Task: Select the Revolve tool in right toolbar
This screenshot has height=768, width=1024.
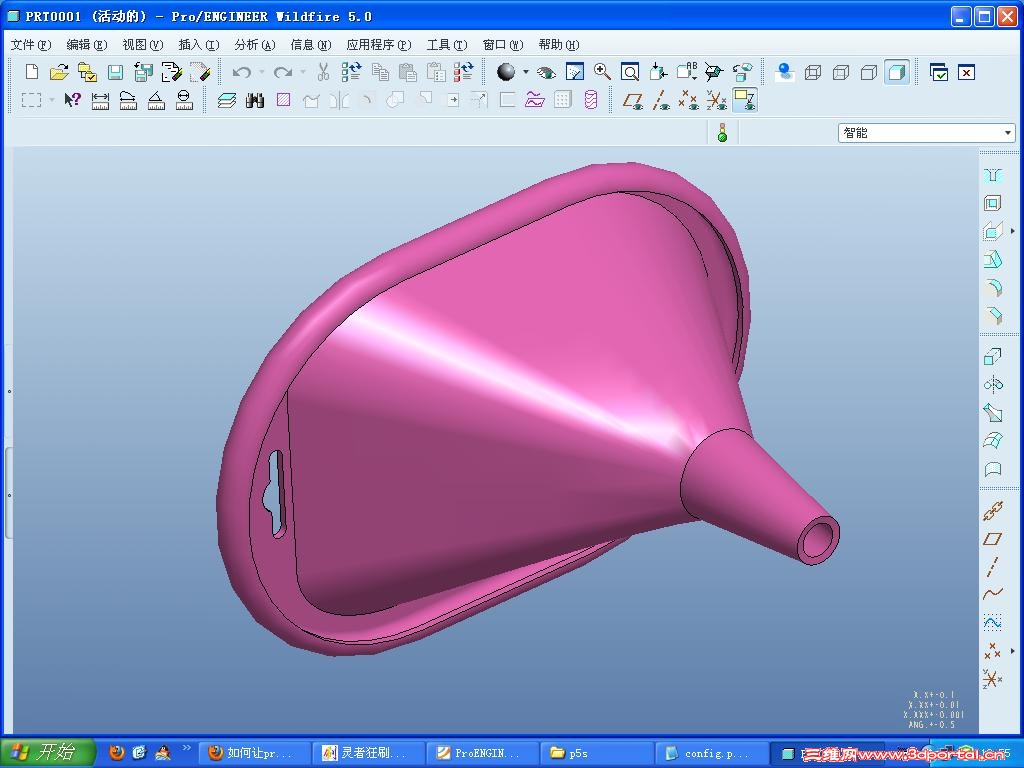Action: point(993,385)
